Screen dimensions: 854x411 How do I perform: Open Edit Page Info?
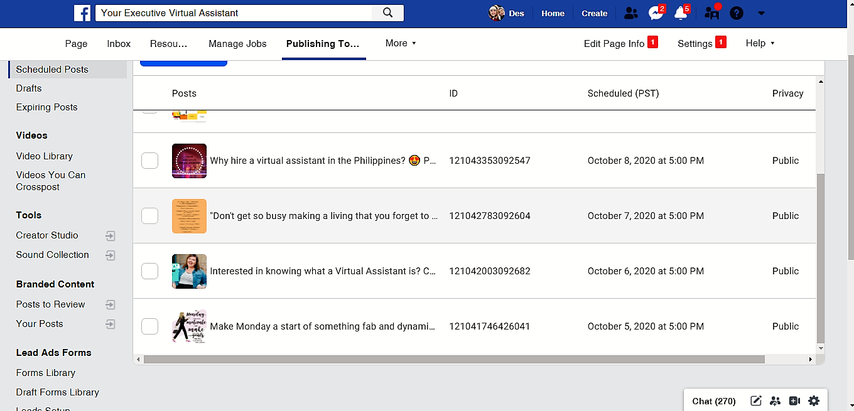[x=614, y=44]
